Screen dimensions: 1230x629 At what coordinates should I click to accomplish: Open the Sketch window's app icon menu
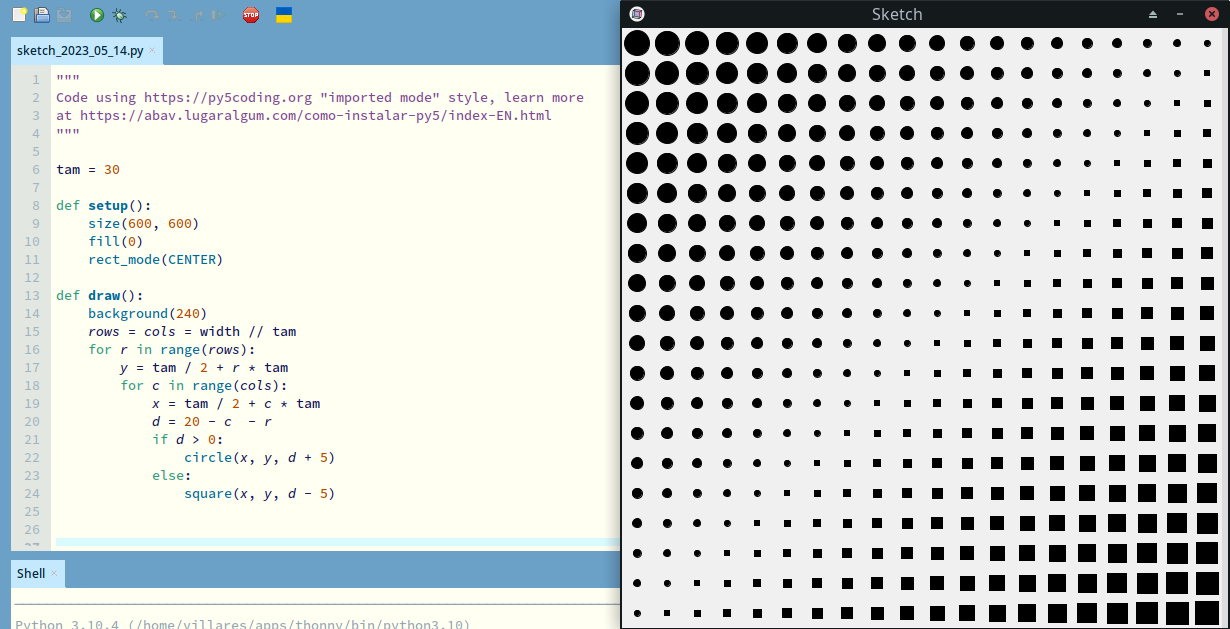pos(637,14)
